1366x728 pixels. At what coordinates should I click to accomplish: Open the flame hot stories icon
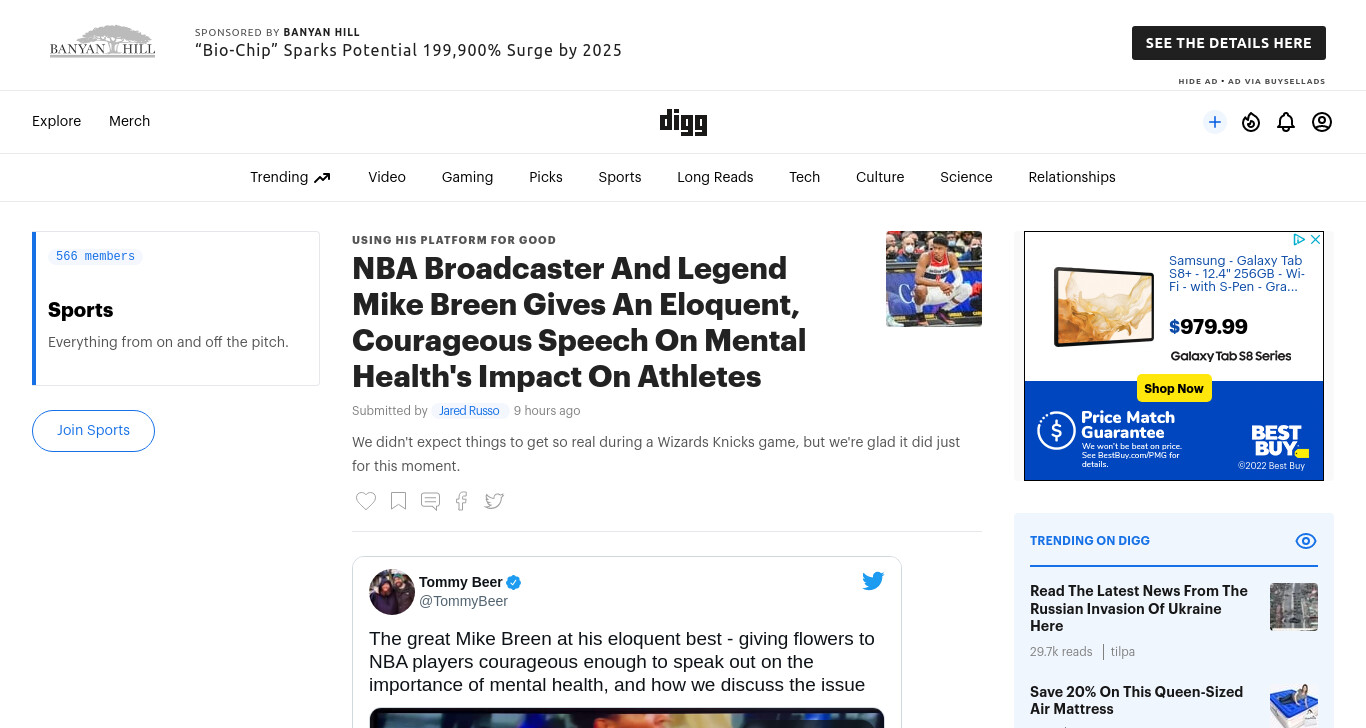(1251, 122)
